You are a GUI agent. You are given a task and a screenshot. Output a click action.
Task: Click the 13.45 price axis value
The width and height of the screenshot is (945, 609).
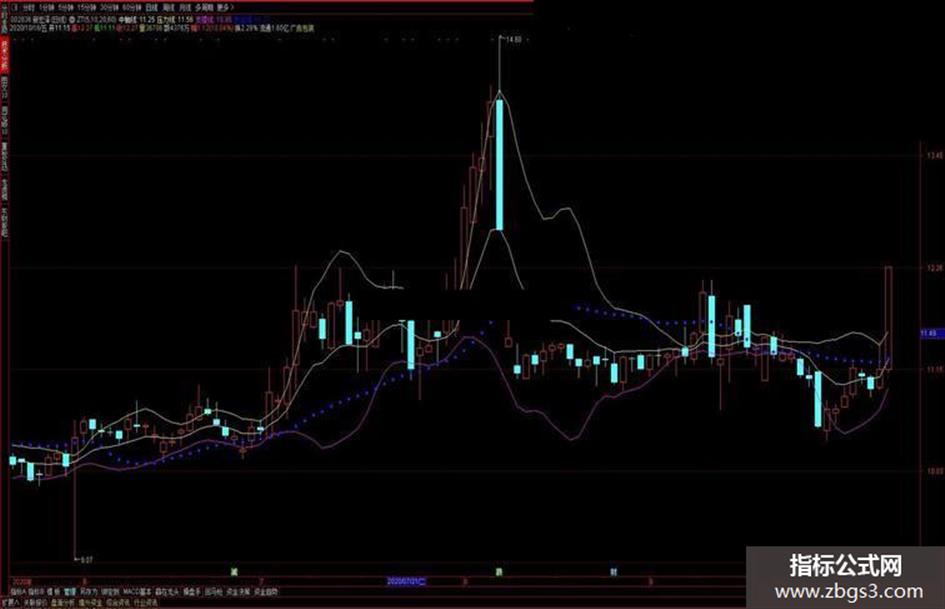935,156
